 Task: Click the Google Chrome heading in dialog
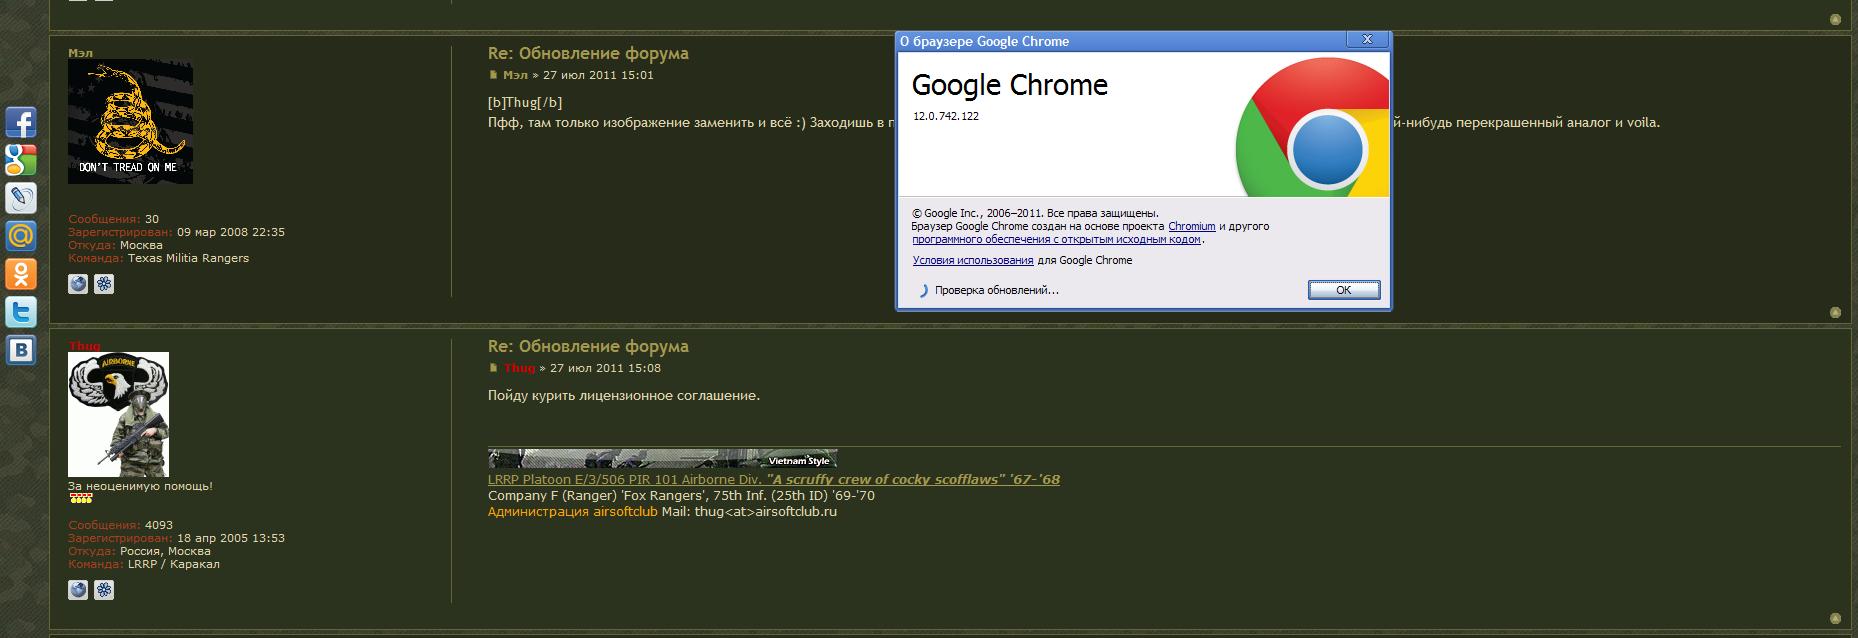[1010, 85]
